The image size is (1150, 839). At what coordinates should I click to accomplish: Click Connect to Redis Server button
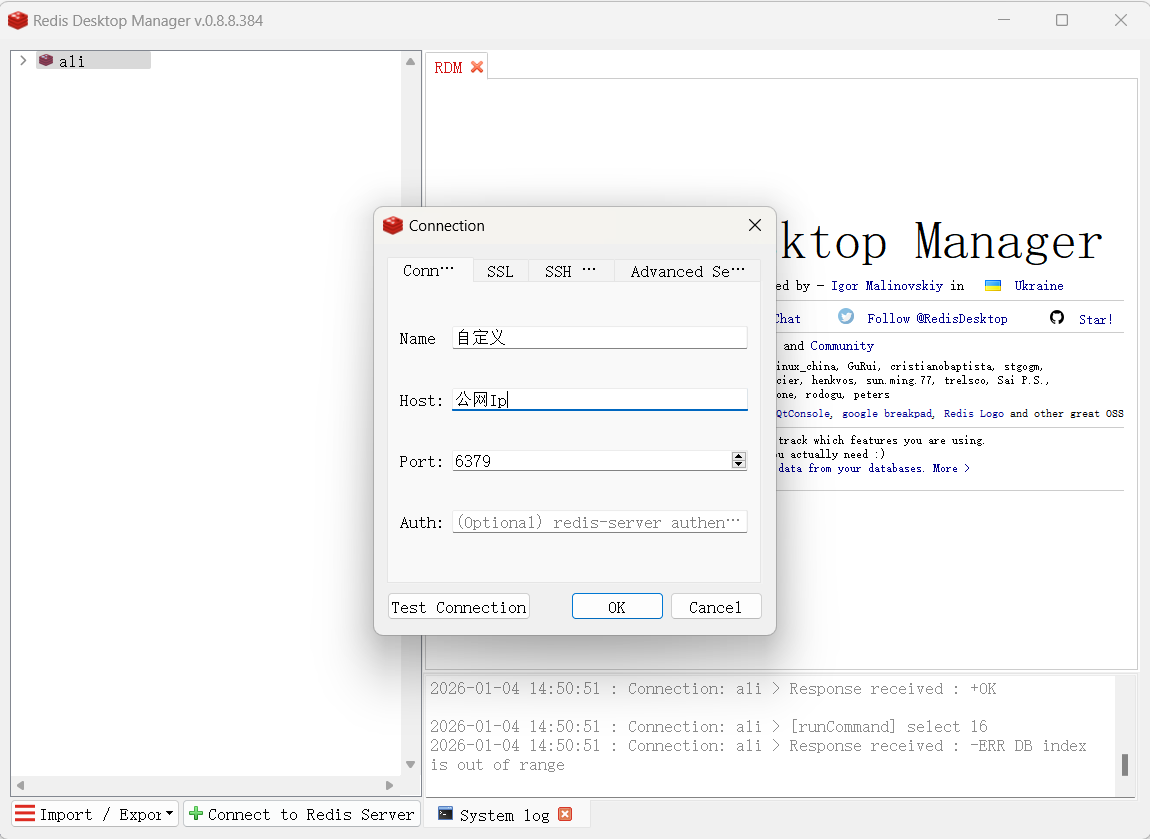coord(301,814)
